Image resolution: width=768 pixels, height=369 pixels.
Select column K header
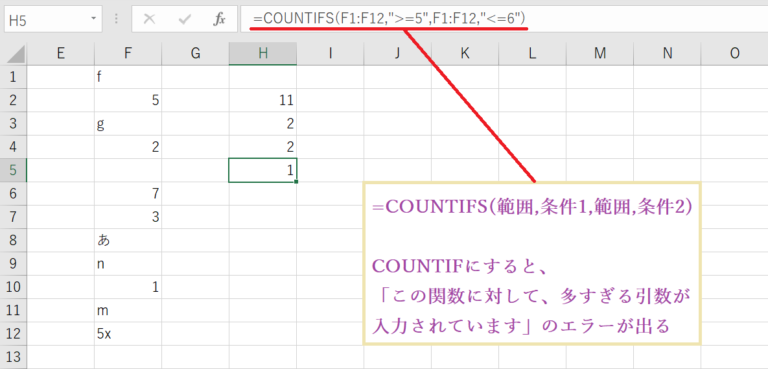[465, 53]
